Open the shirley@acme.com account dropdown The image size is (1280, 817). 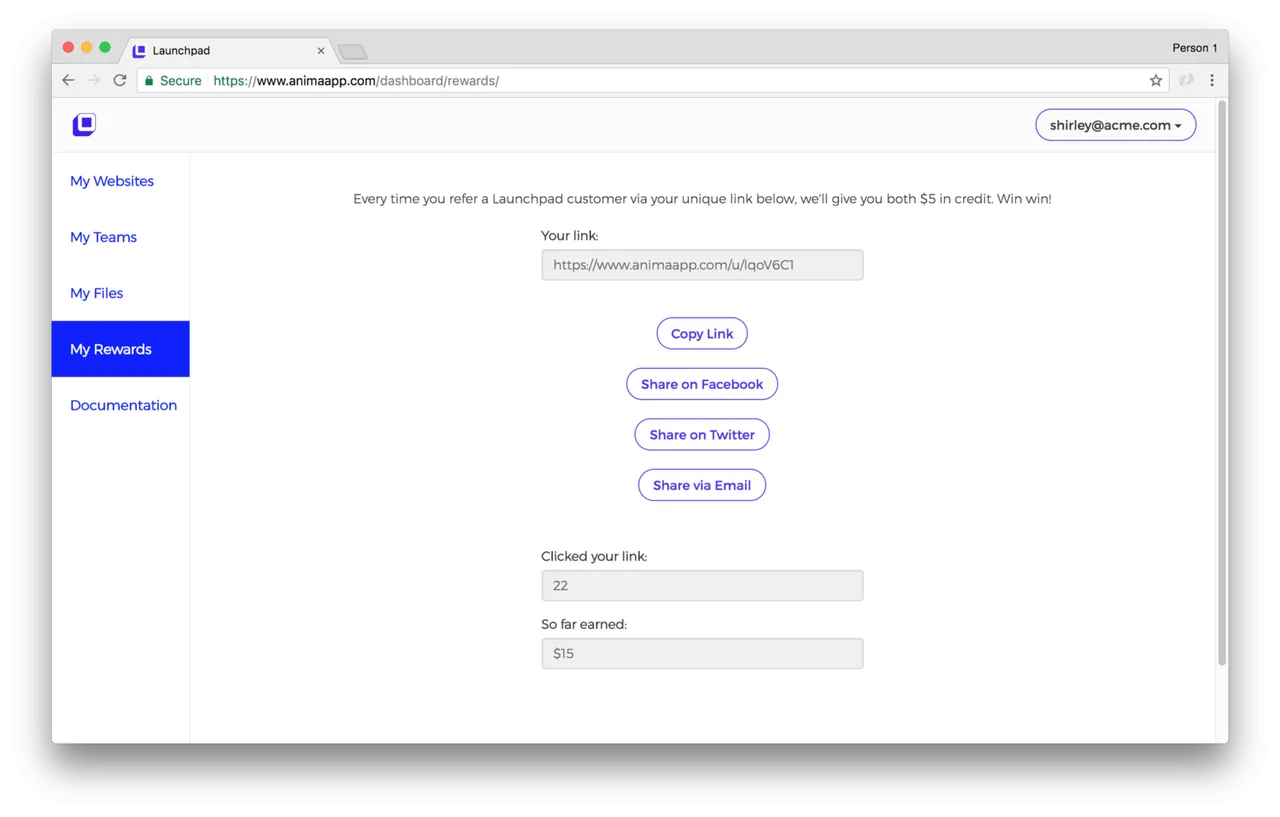pyautogui.click(x=1116, y=125)
